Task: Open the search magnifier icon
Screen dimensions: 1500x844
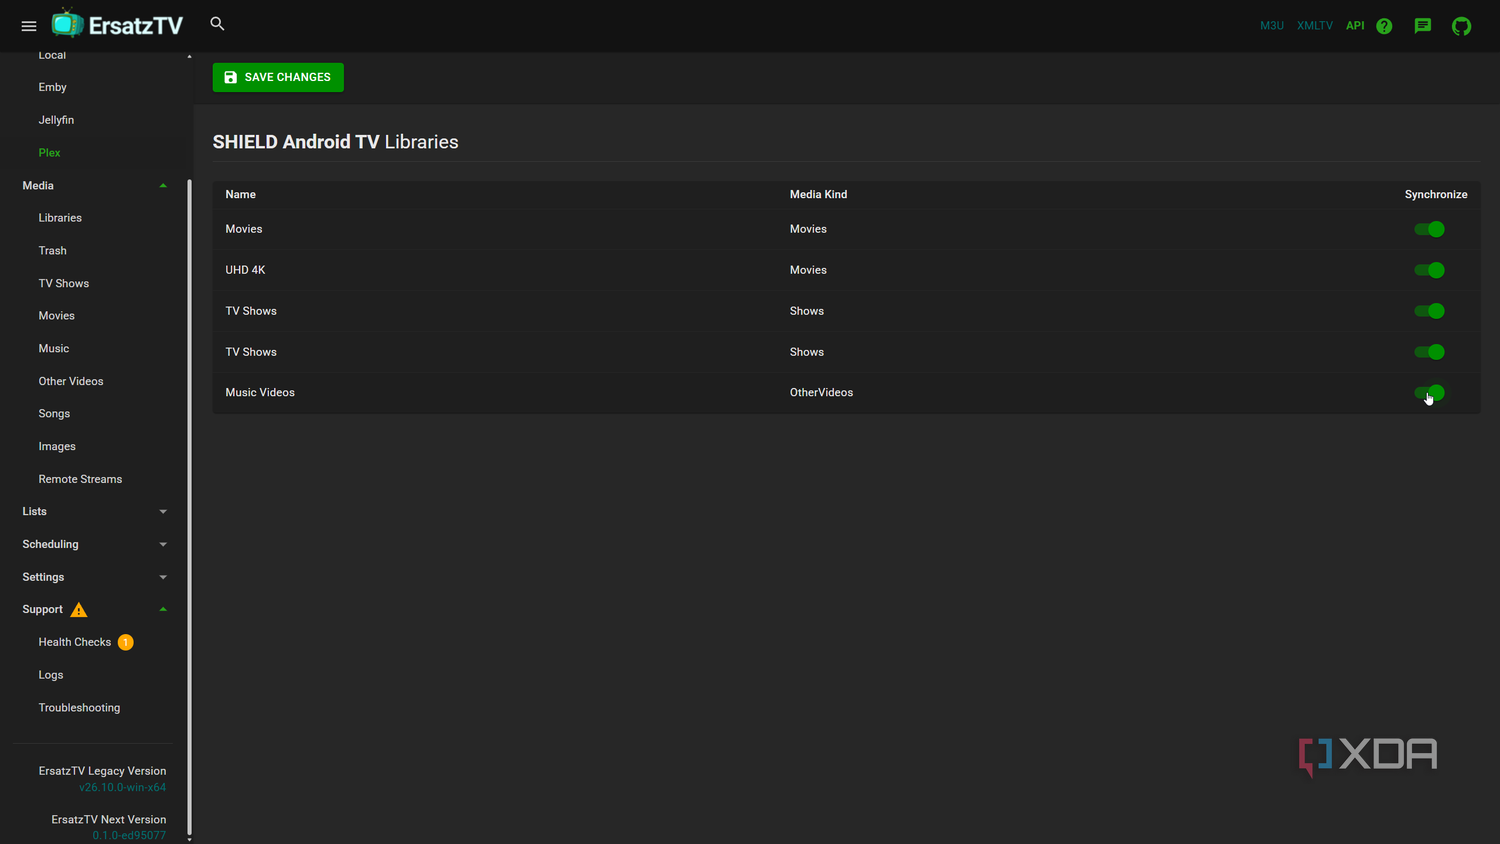Action: (x=217, y=23)
